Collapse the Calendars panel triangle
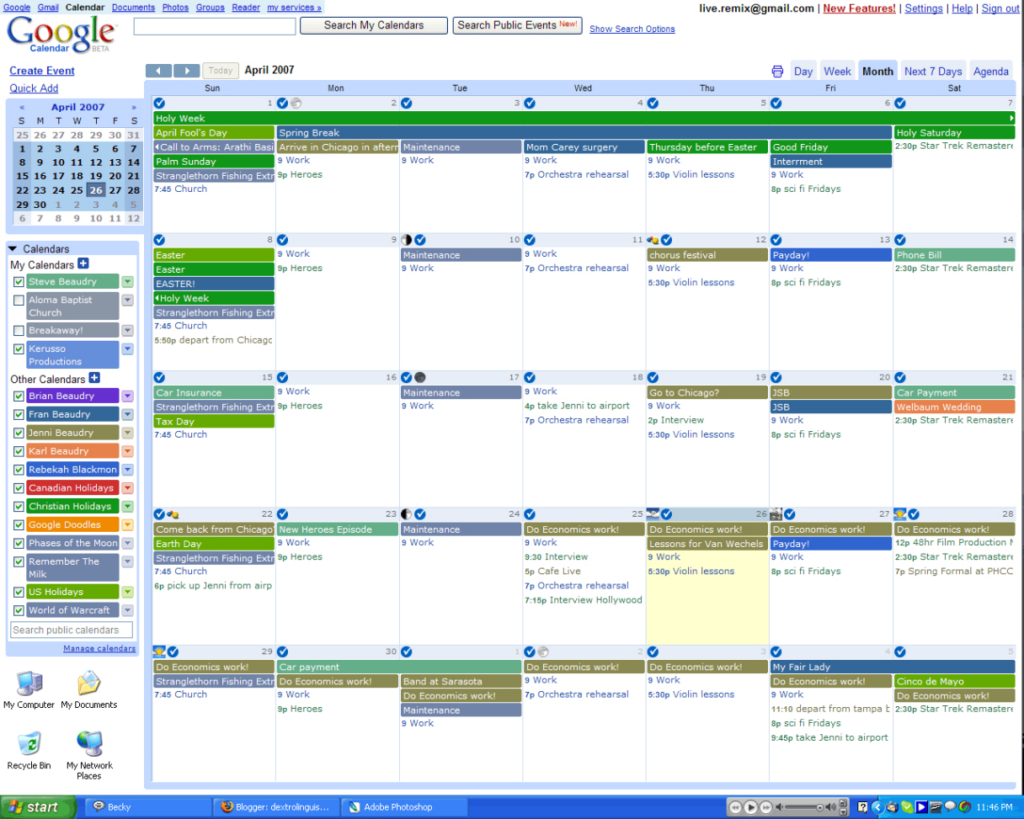The image size is (1024, 819). pos(13,249)
